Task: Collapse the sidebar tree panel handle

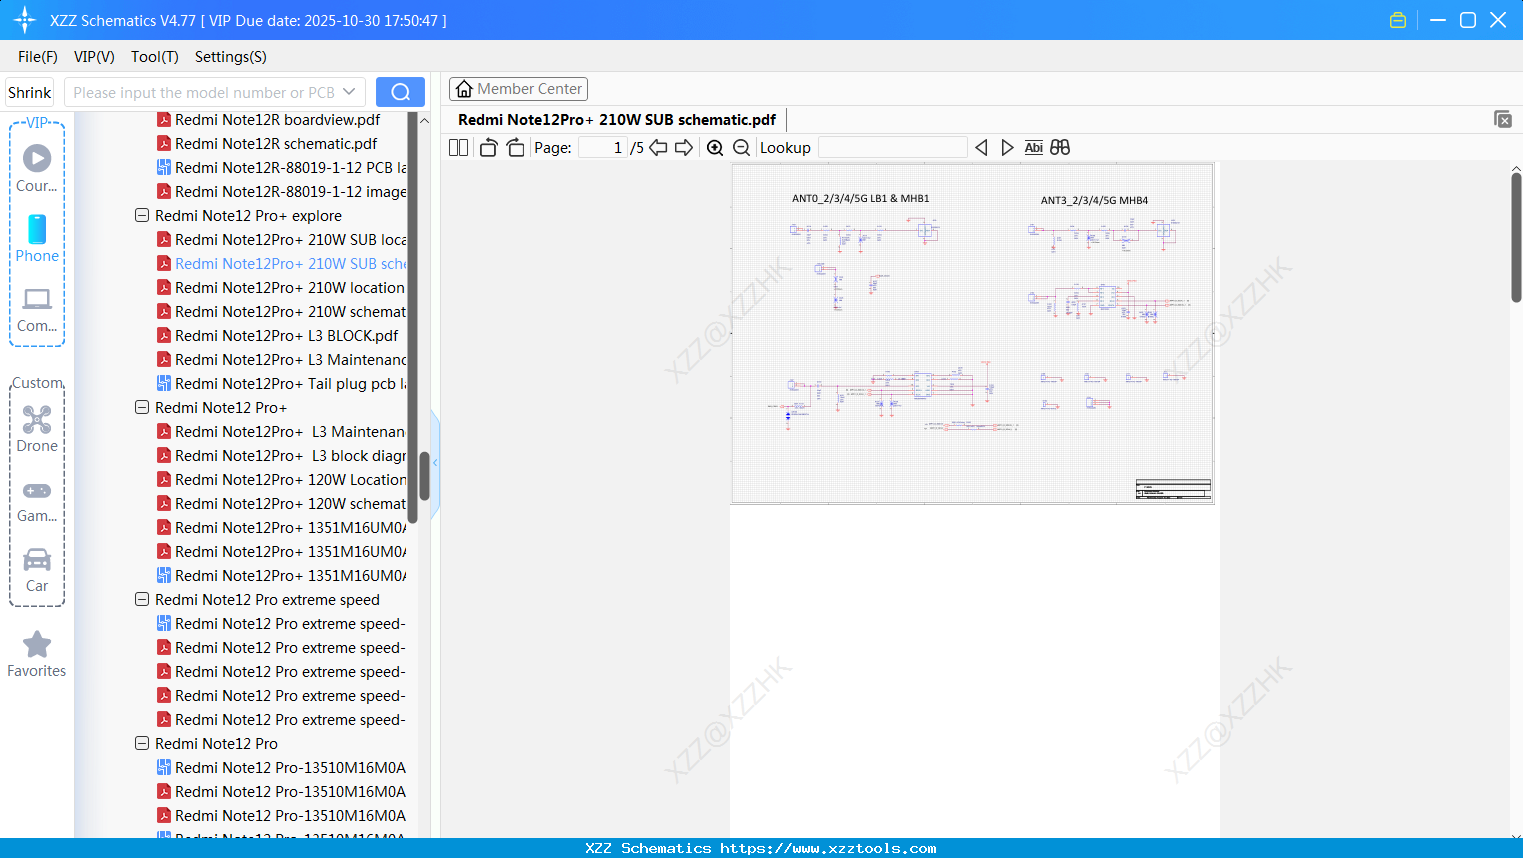Action: (435, 462)
